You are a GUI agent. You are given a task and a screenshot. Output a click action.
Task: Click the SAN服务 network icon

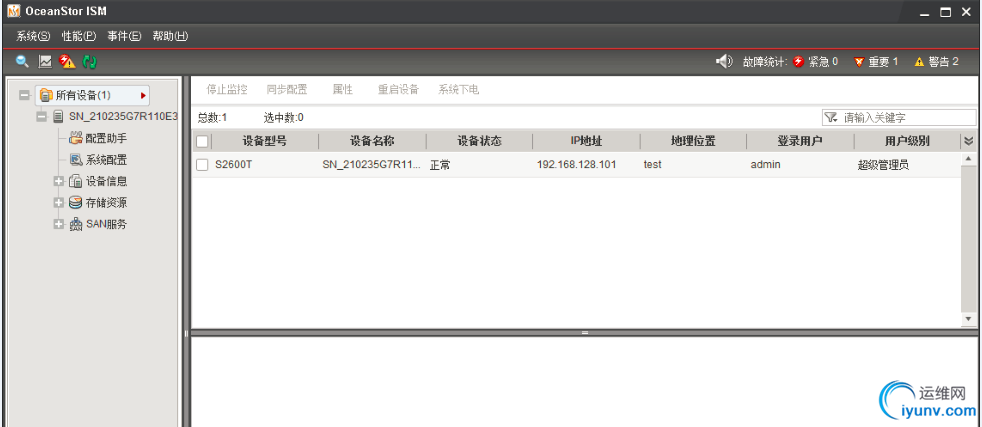tap(75, 224)
